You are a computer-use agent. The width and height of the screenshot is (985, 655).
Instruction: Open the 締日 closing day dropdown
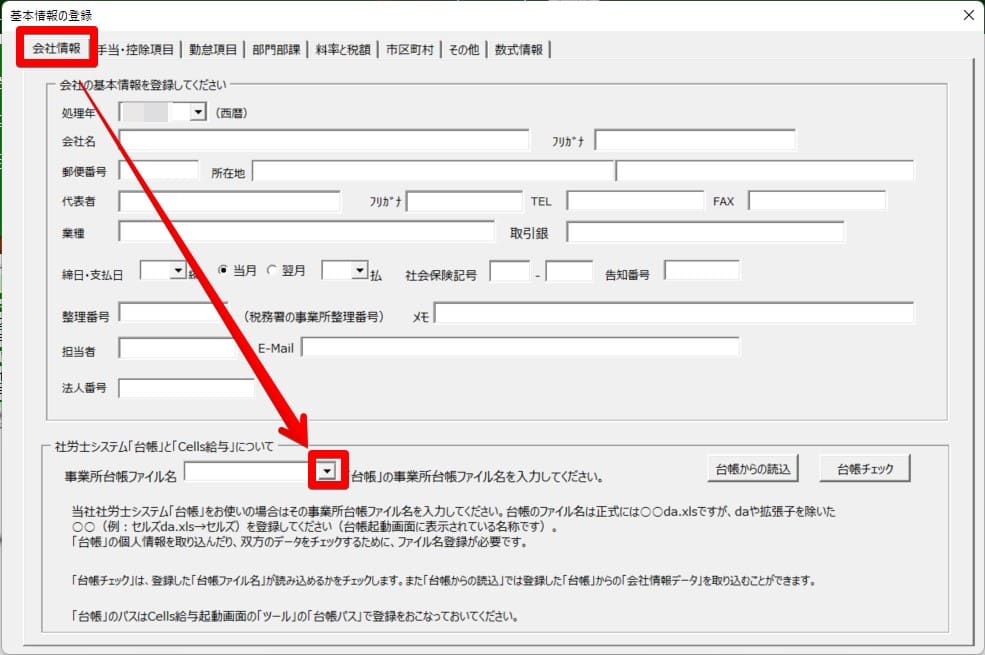coord(178,270)
